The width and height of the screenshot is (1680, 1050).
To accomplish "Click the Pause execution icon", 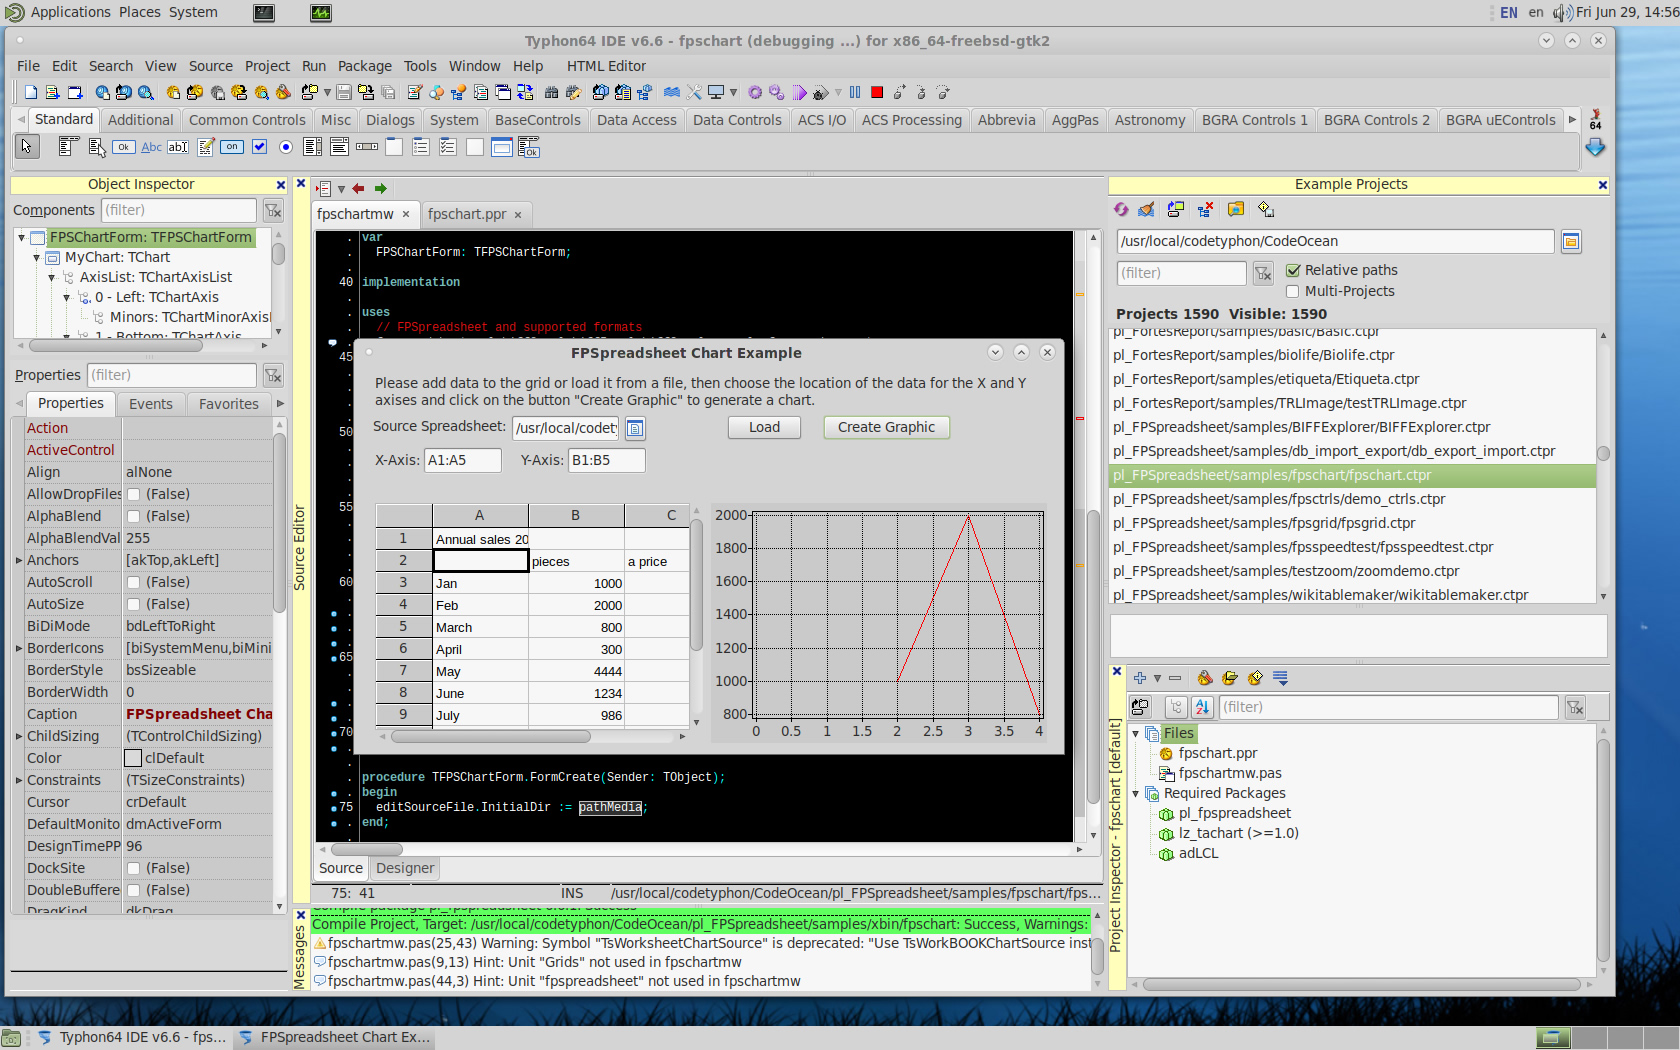I will tap(855, 92).
